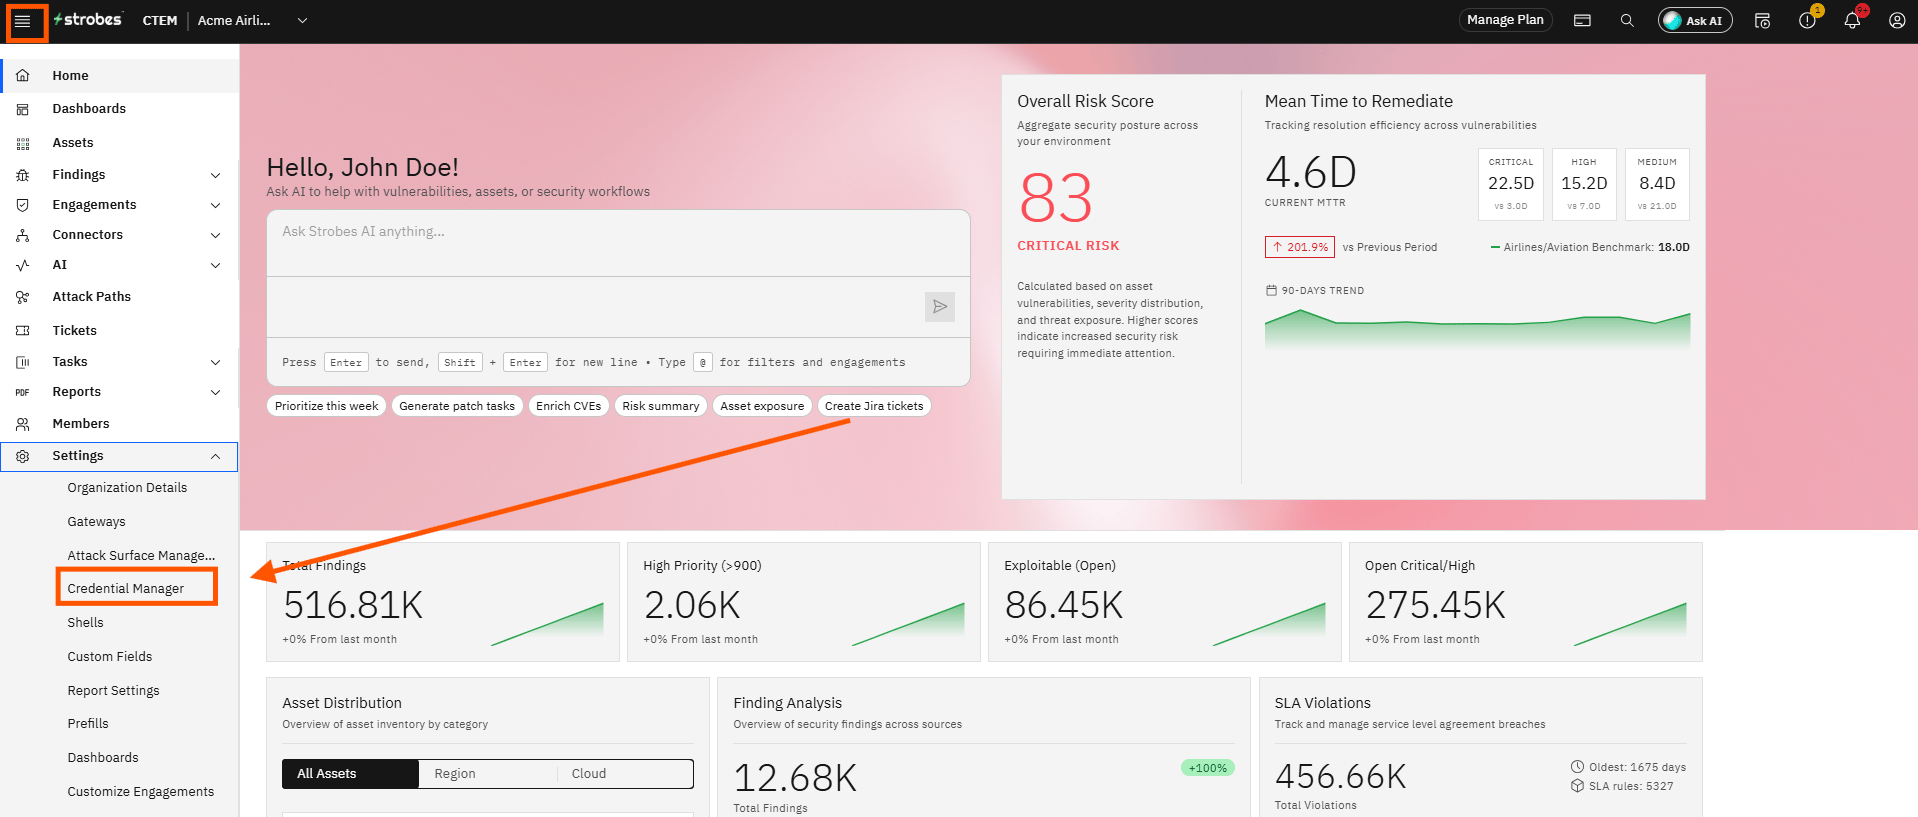Image resolution: width=1918 pixels, height=817 pixels.
Task: Click the Settings gear icon
Action: tap(23, 456)
